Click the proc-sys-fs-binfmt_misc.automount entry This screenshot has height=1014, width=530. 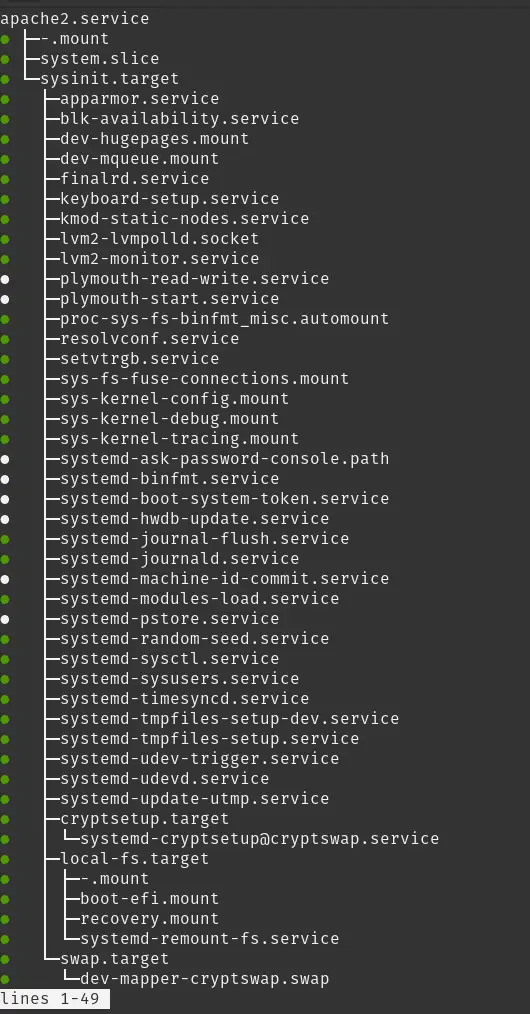225,319
